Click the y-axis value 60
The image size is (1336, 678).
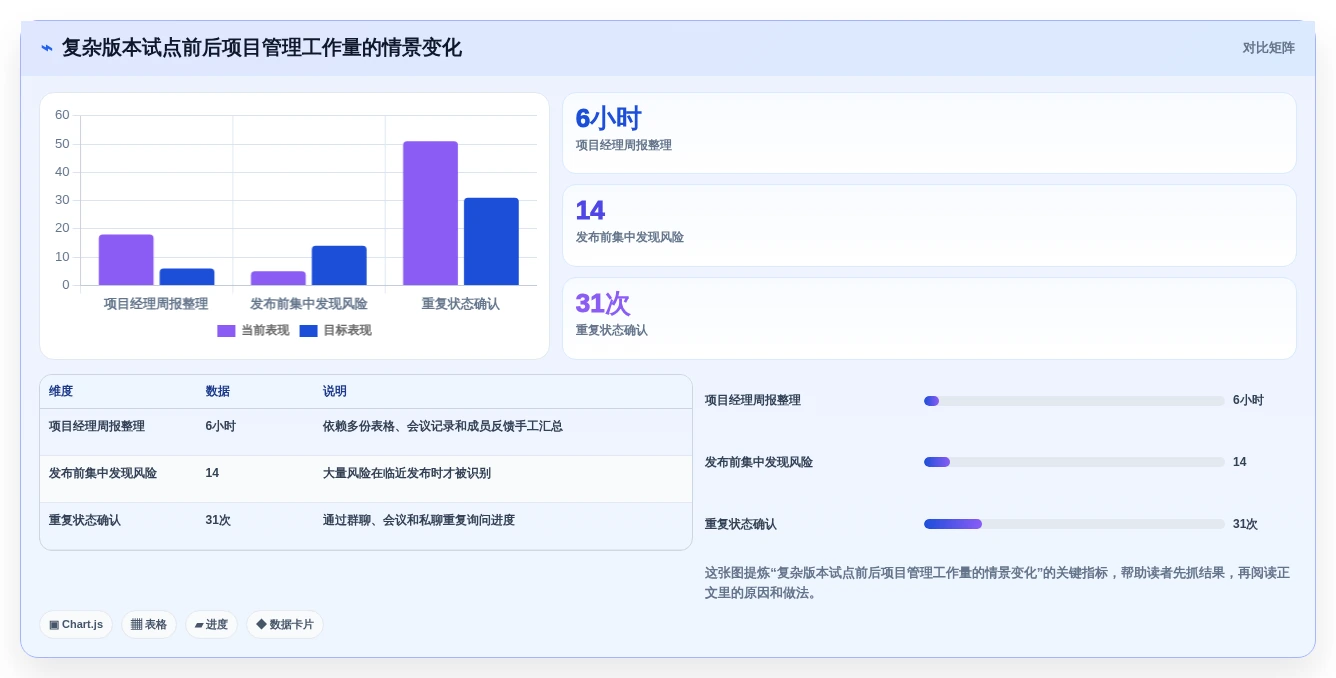tap(62, 115)
